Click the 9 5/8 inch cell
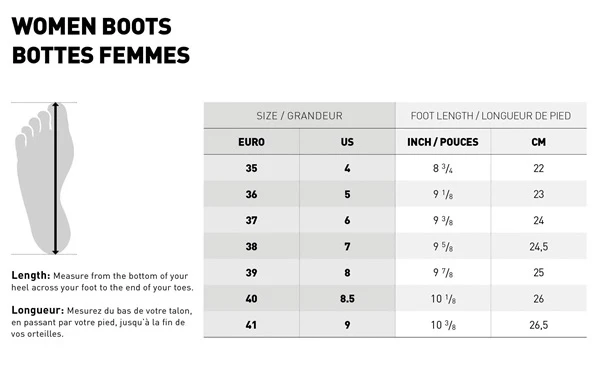 443,246
